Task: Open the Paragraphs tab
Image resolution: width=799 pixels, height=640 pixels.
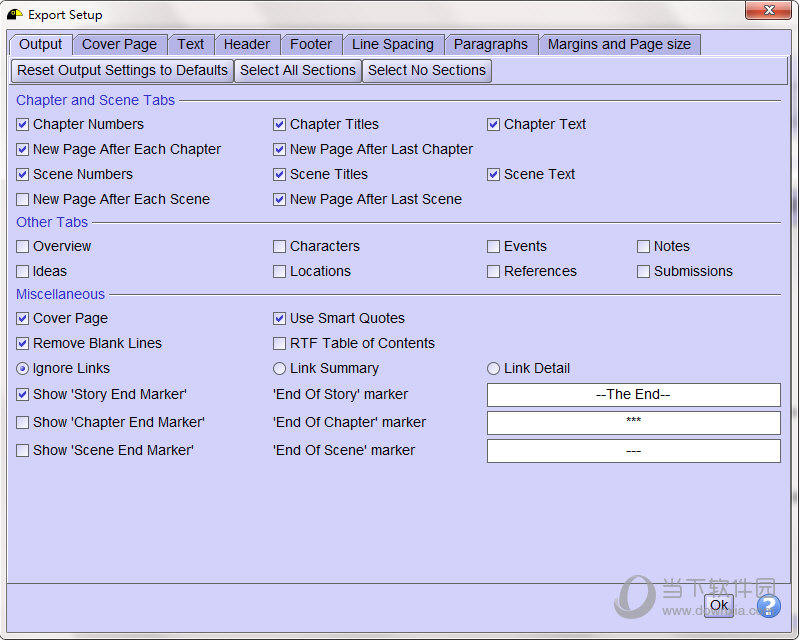Action: 491,44
